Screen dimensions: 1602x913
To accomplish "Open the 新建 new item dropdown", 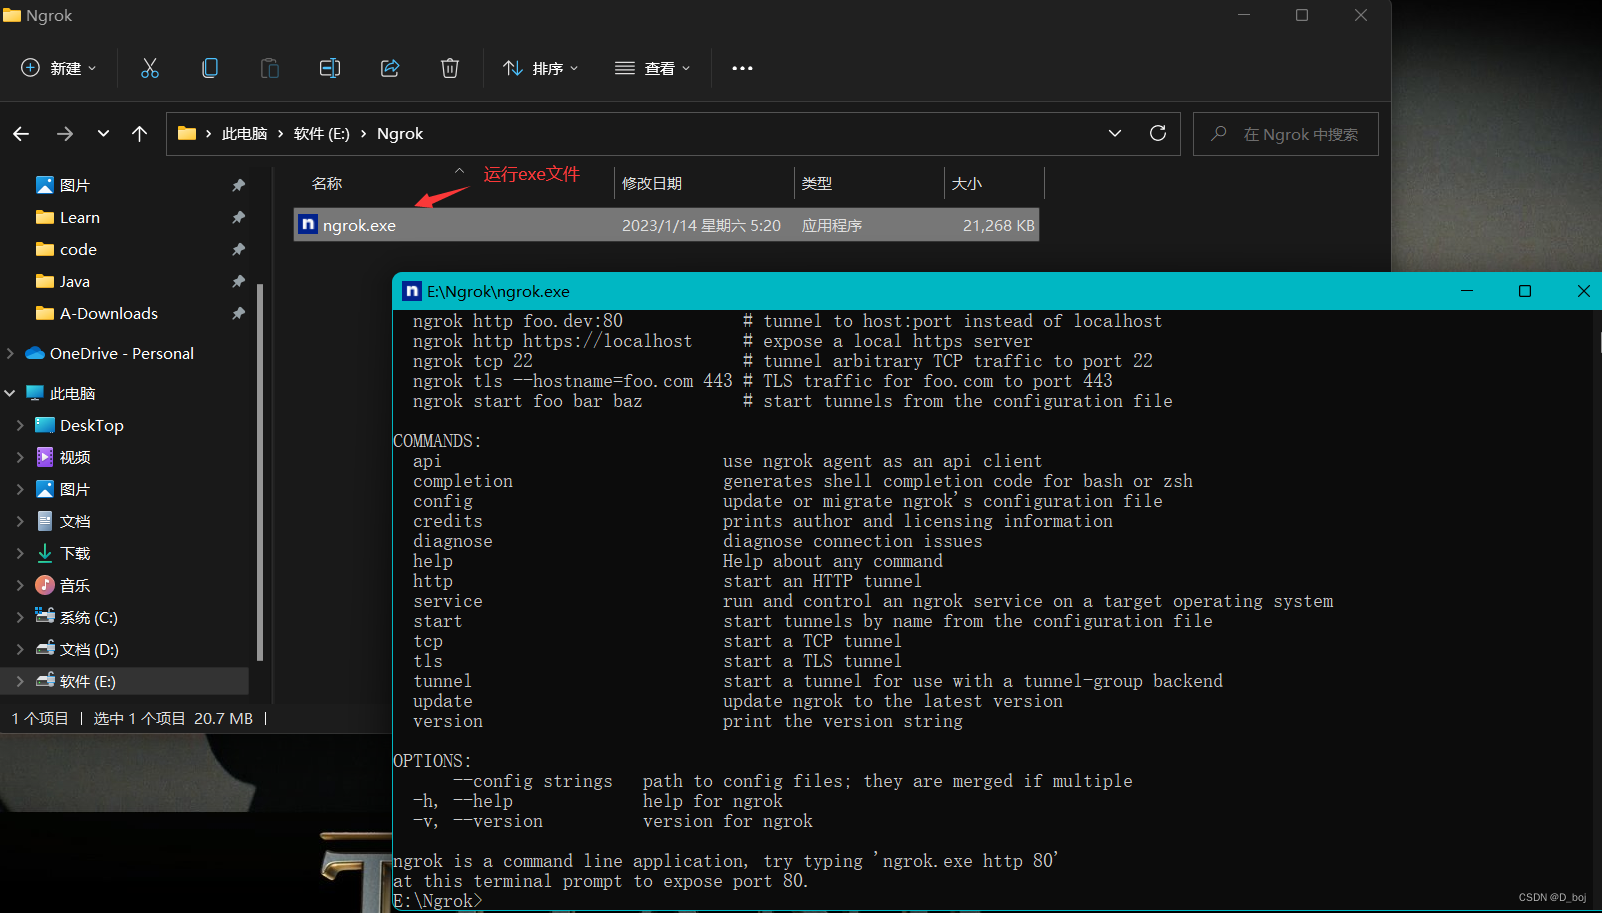I will click(59, 68).
